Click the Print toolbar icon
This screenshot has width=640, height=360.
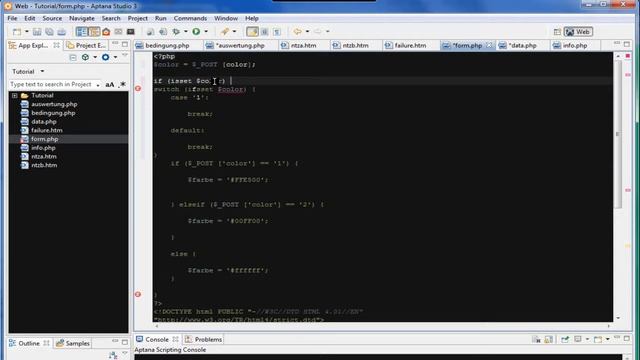coord(62,31)
